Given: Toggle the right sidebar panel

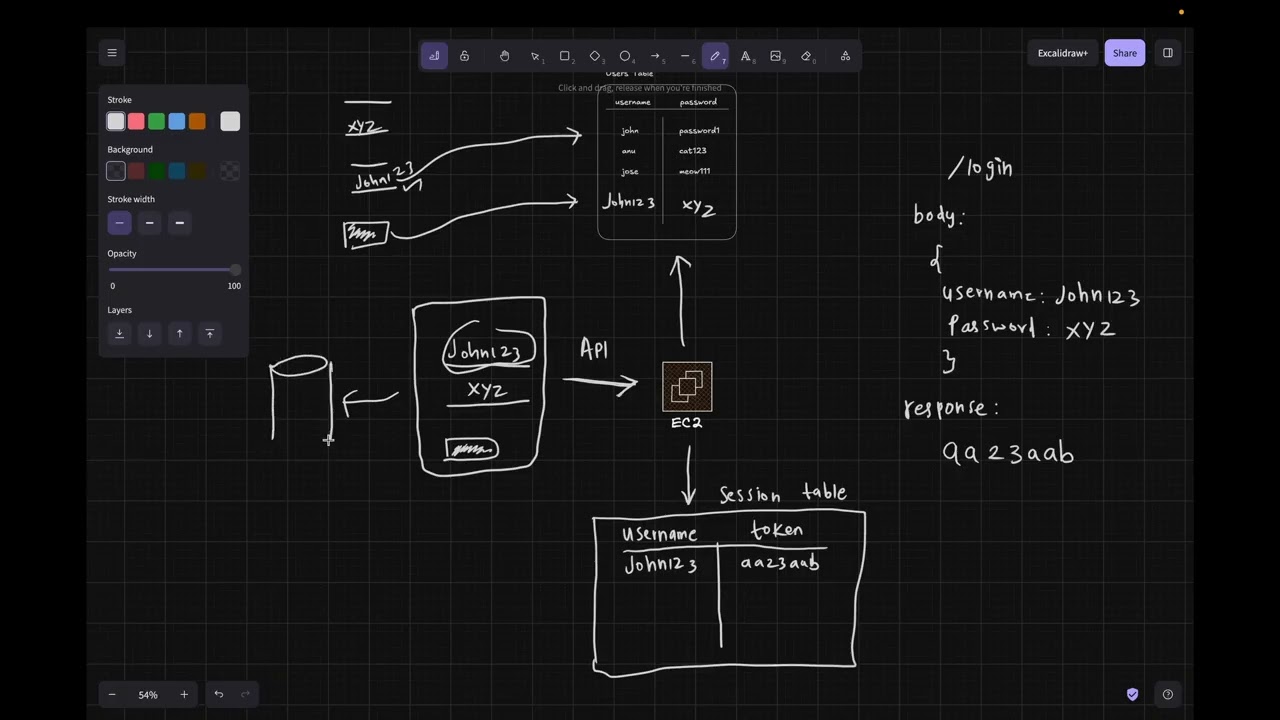Looking at the screenshot, I should point(1167,53).
